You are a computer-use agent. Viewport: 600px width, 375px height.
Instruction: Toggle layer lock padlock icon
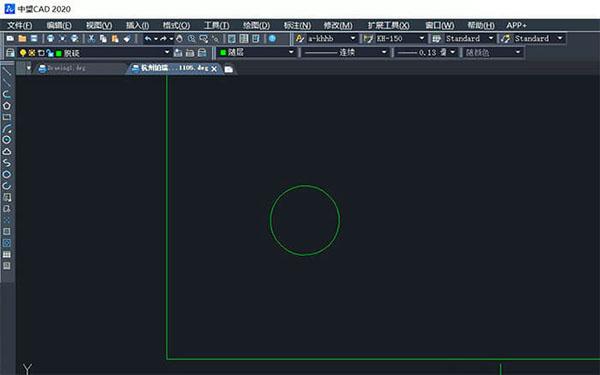tap(50, 53)
